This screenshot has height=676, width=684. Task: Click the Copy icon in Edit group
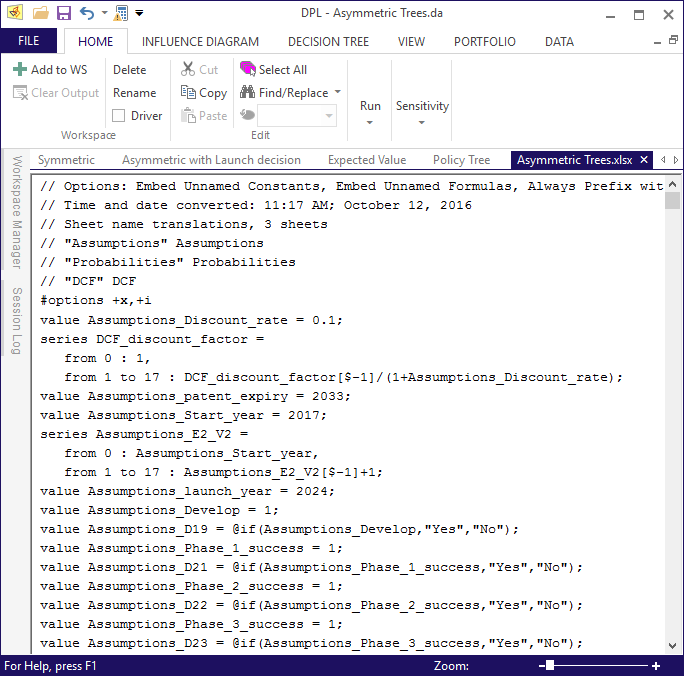[x=188, y=93]
